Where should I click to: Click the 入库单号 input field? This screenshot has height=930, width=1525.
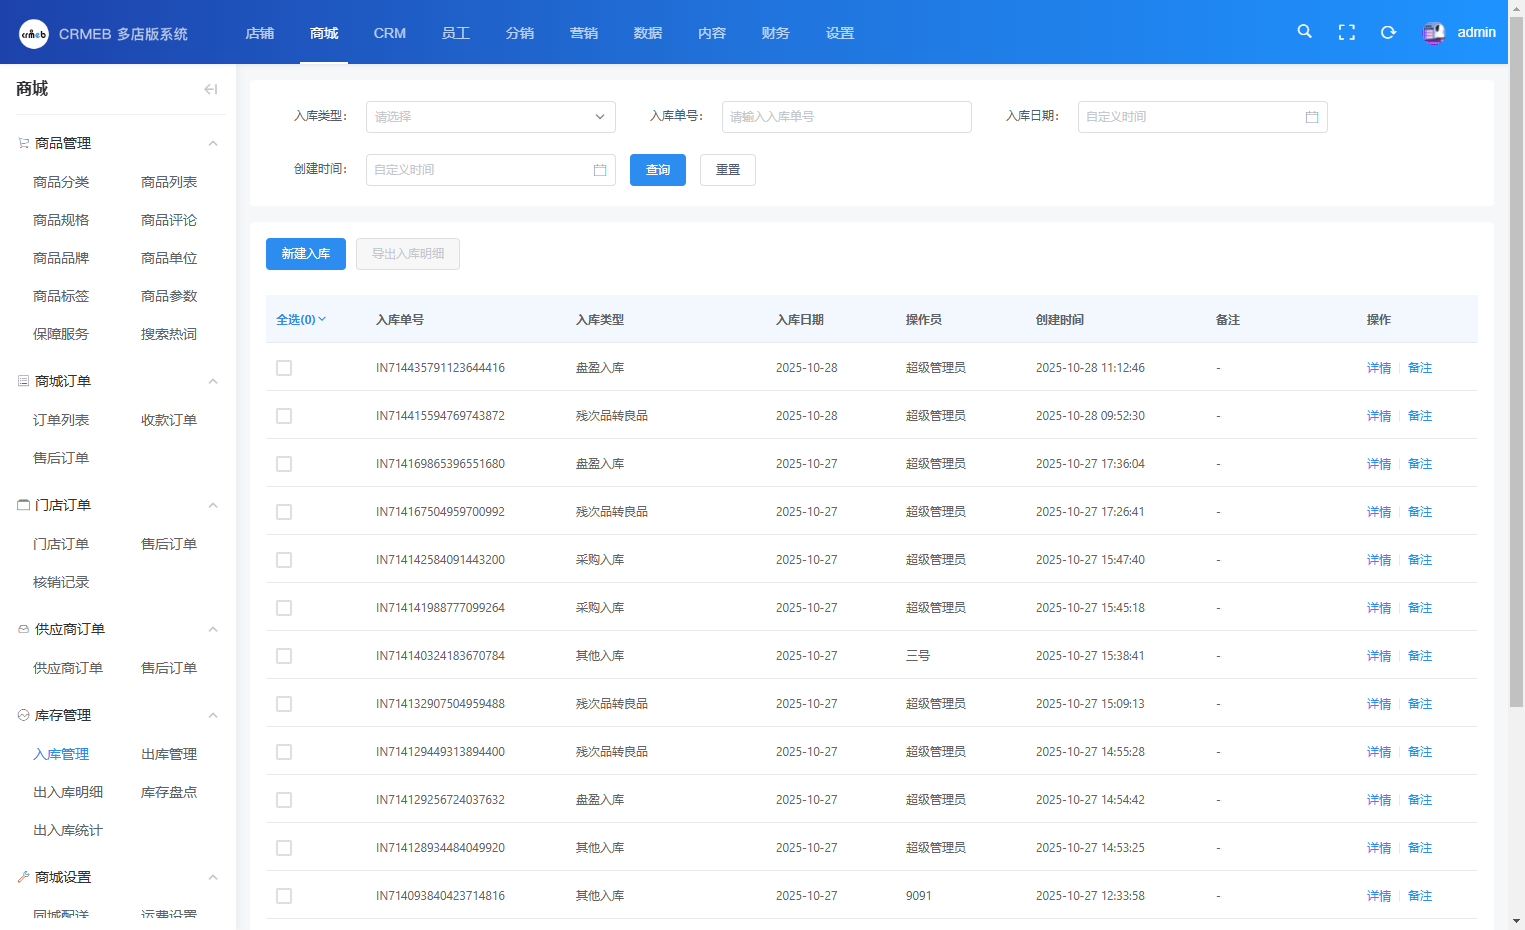(x=846, y=117)
